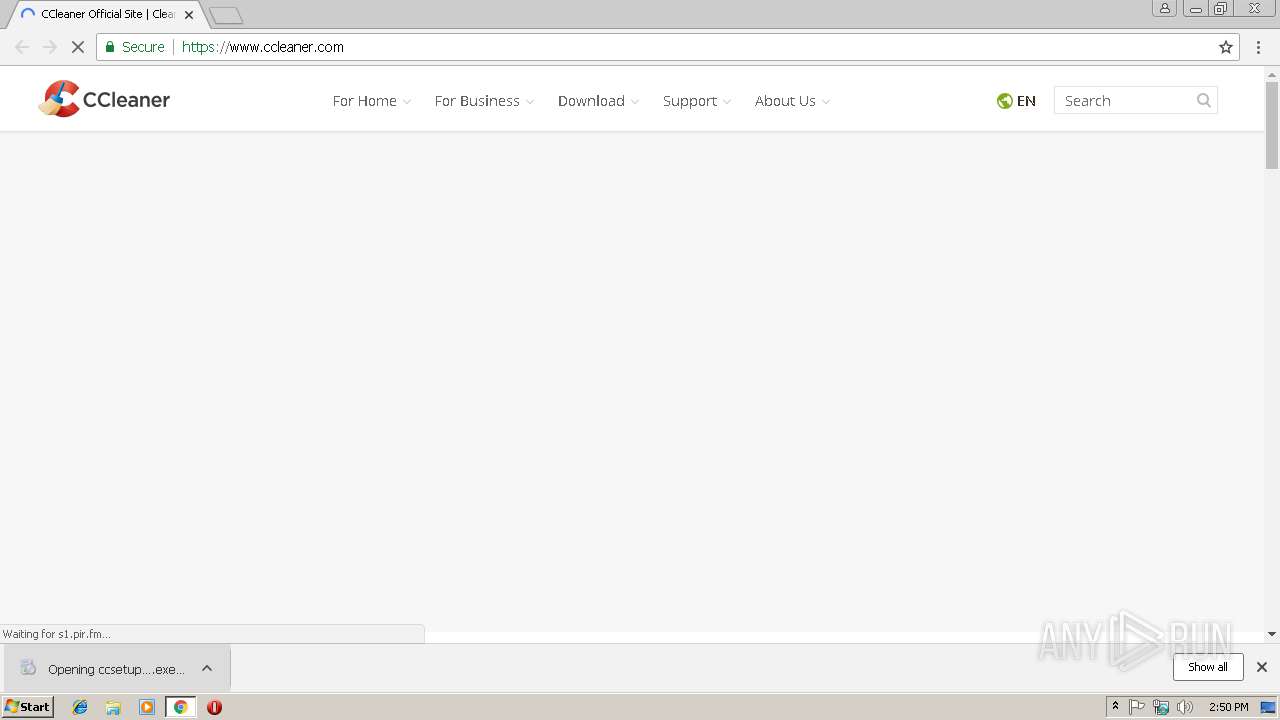Open Chrome's three-dot menu
Viewport: 1280px width, 720px height.
click(x=1260, y=47)
